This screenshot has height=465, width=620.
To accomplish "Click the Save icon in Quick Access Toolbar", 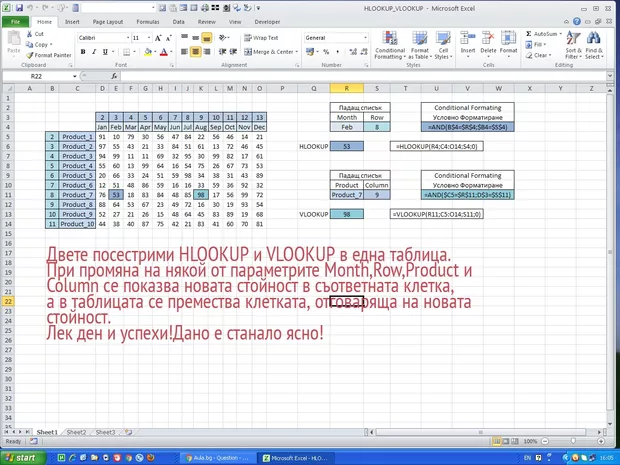I will (19, 8).
